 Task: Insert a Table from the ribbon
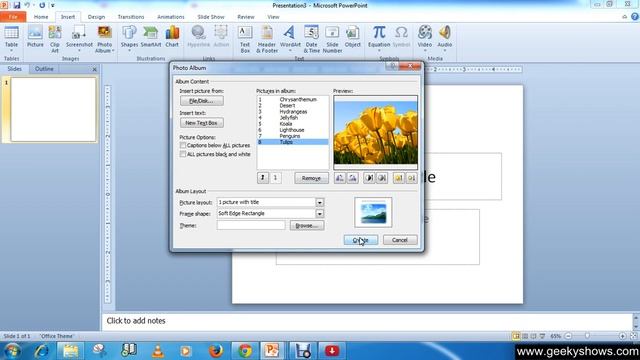pyautogui.click(x=11, y=38)
